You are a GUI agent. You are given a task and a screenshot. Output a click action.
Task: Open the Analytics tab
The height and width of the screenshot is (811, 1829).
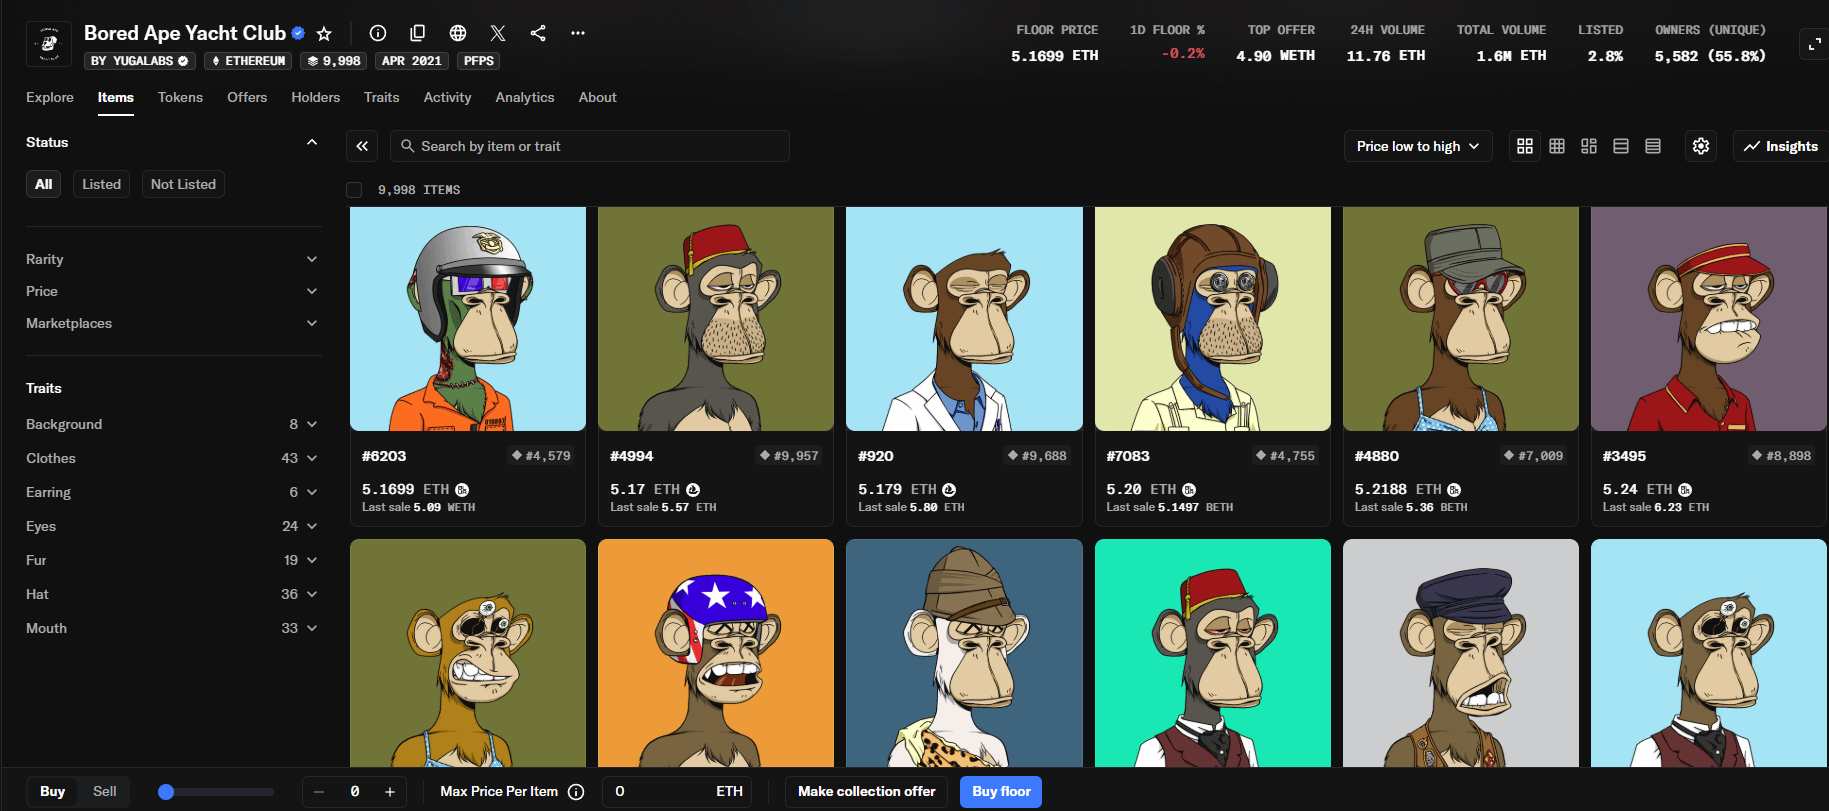coord(525,97)
